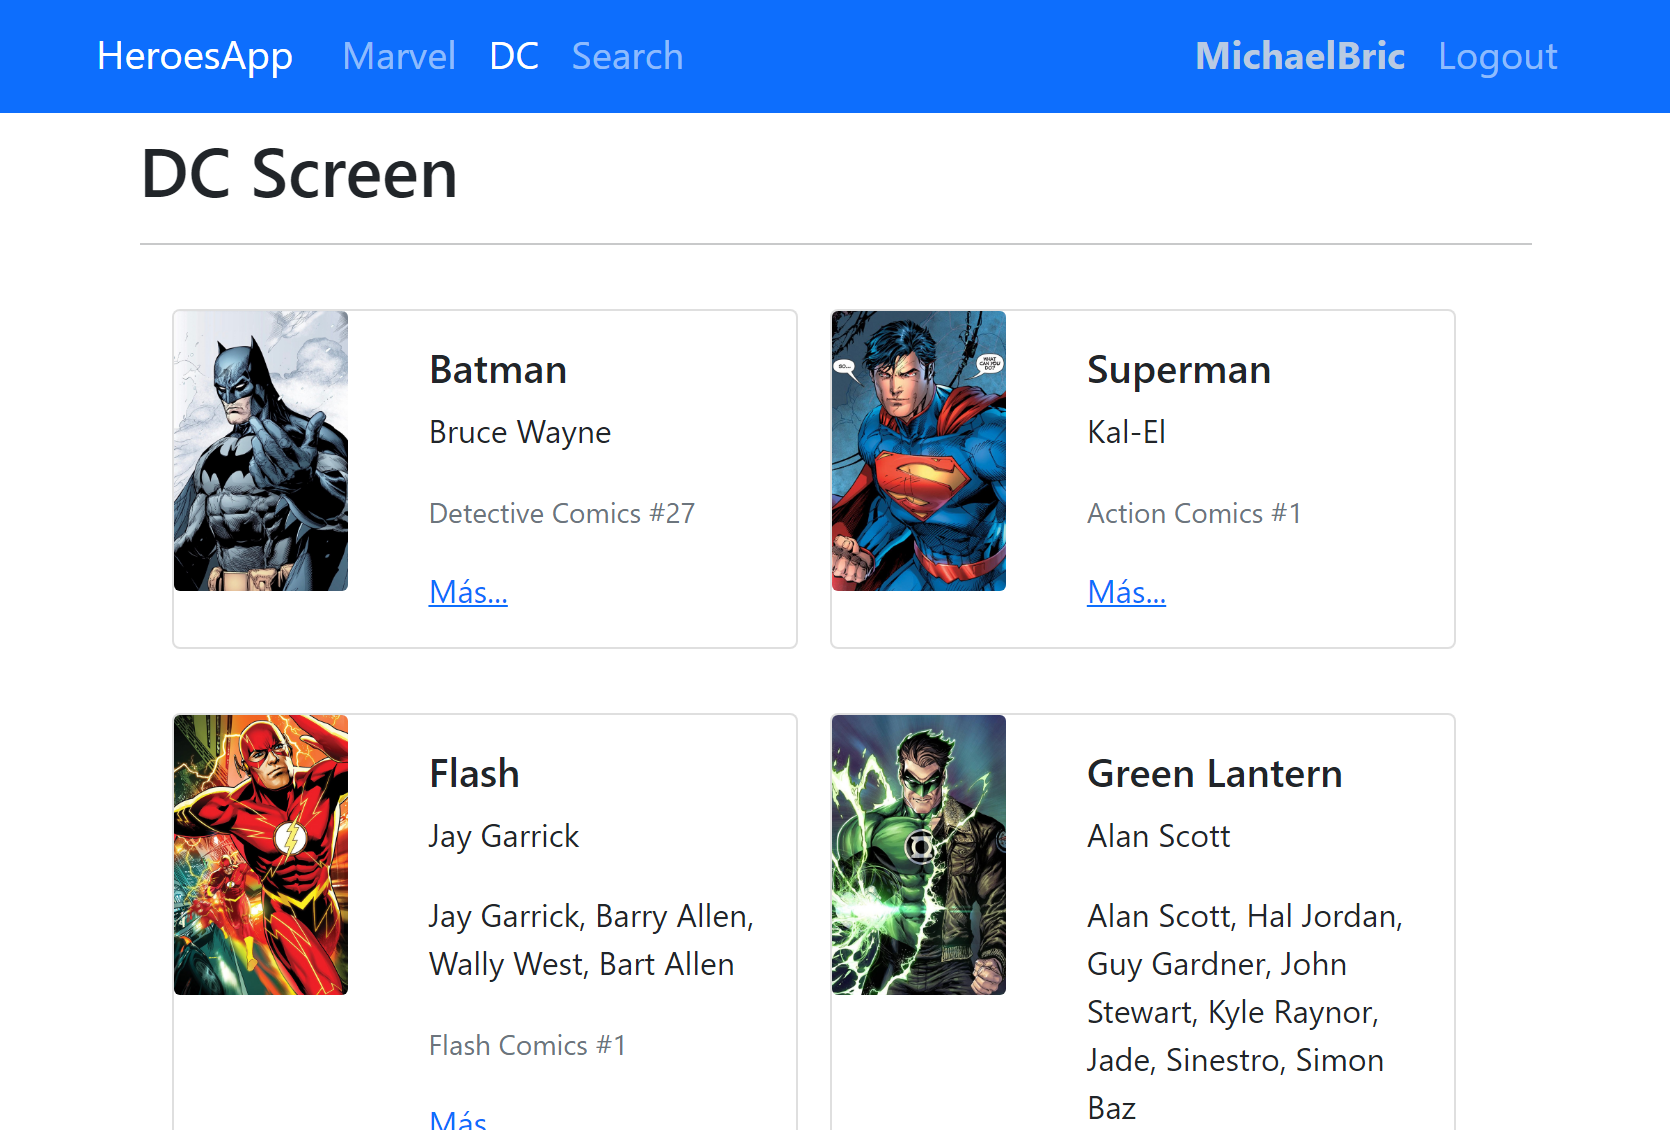The image size is (1670, 1130).
Task: Click the DC Screen heading
Action: point(299,174)
